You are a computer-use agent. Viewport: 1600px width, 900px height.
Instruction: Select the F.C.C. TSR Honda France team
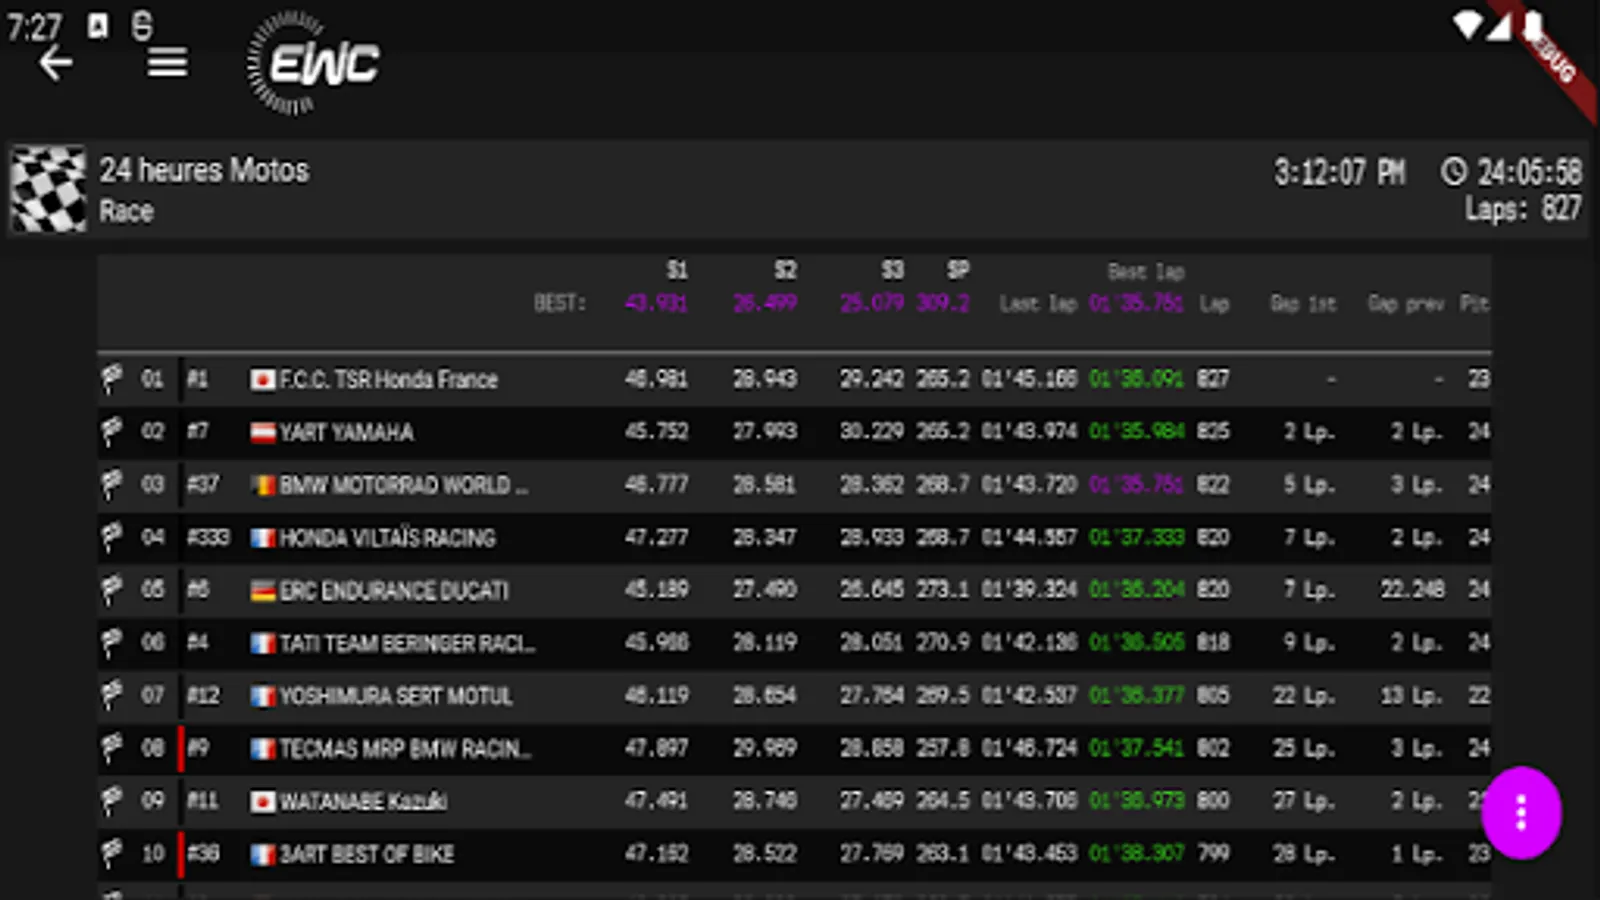click(388, 380)
